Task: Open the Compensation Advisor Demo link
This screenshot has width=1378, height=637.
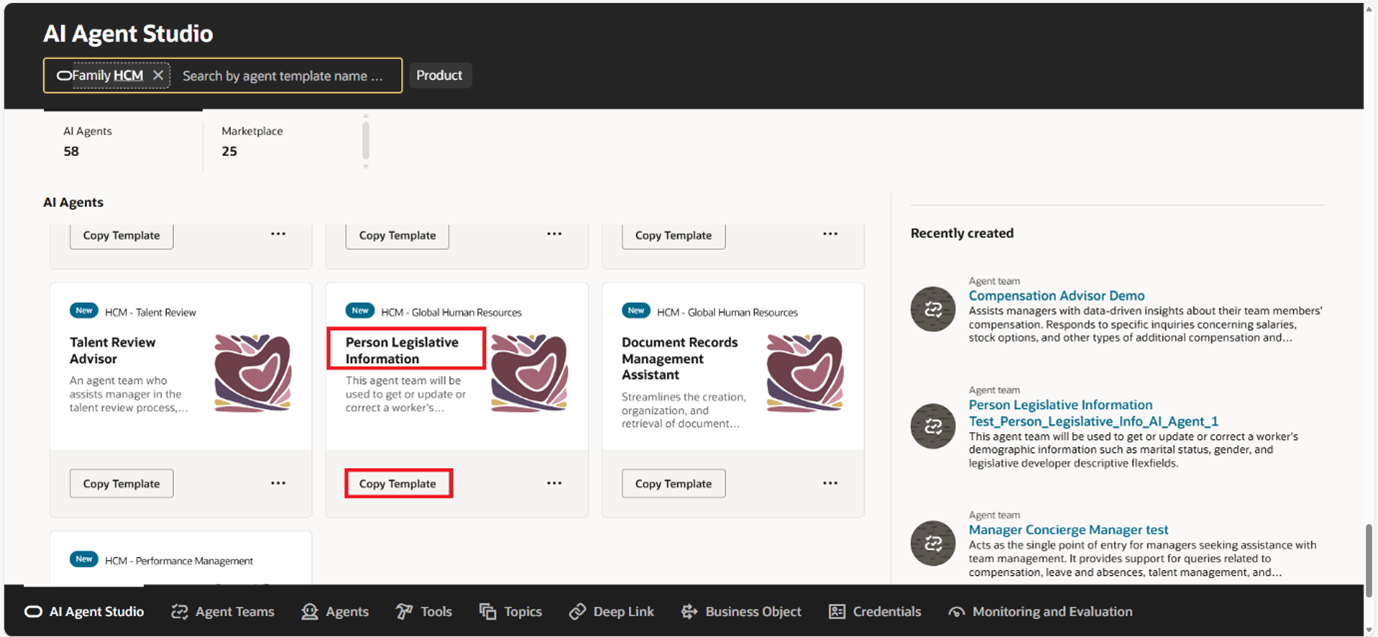Action: [1056, 296]
